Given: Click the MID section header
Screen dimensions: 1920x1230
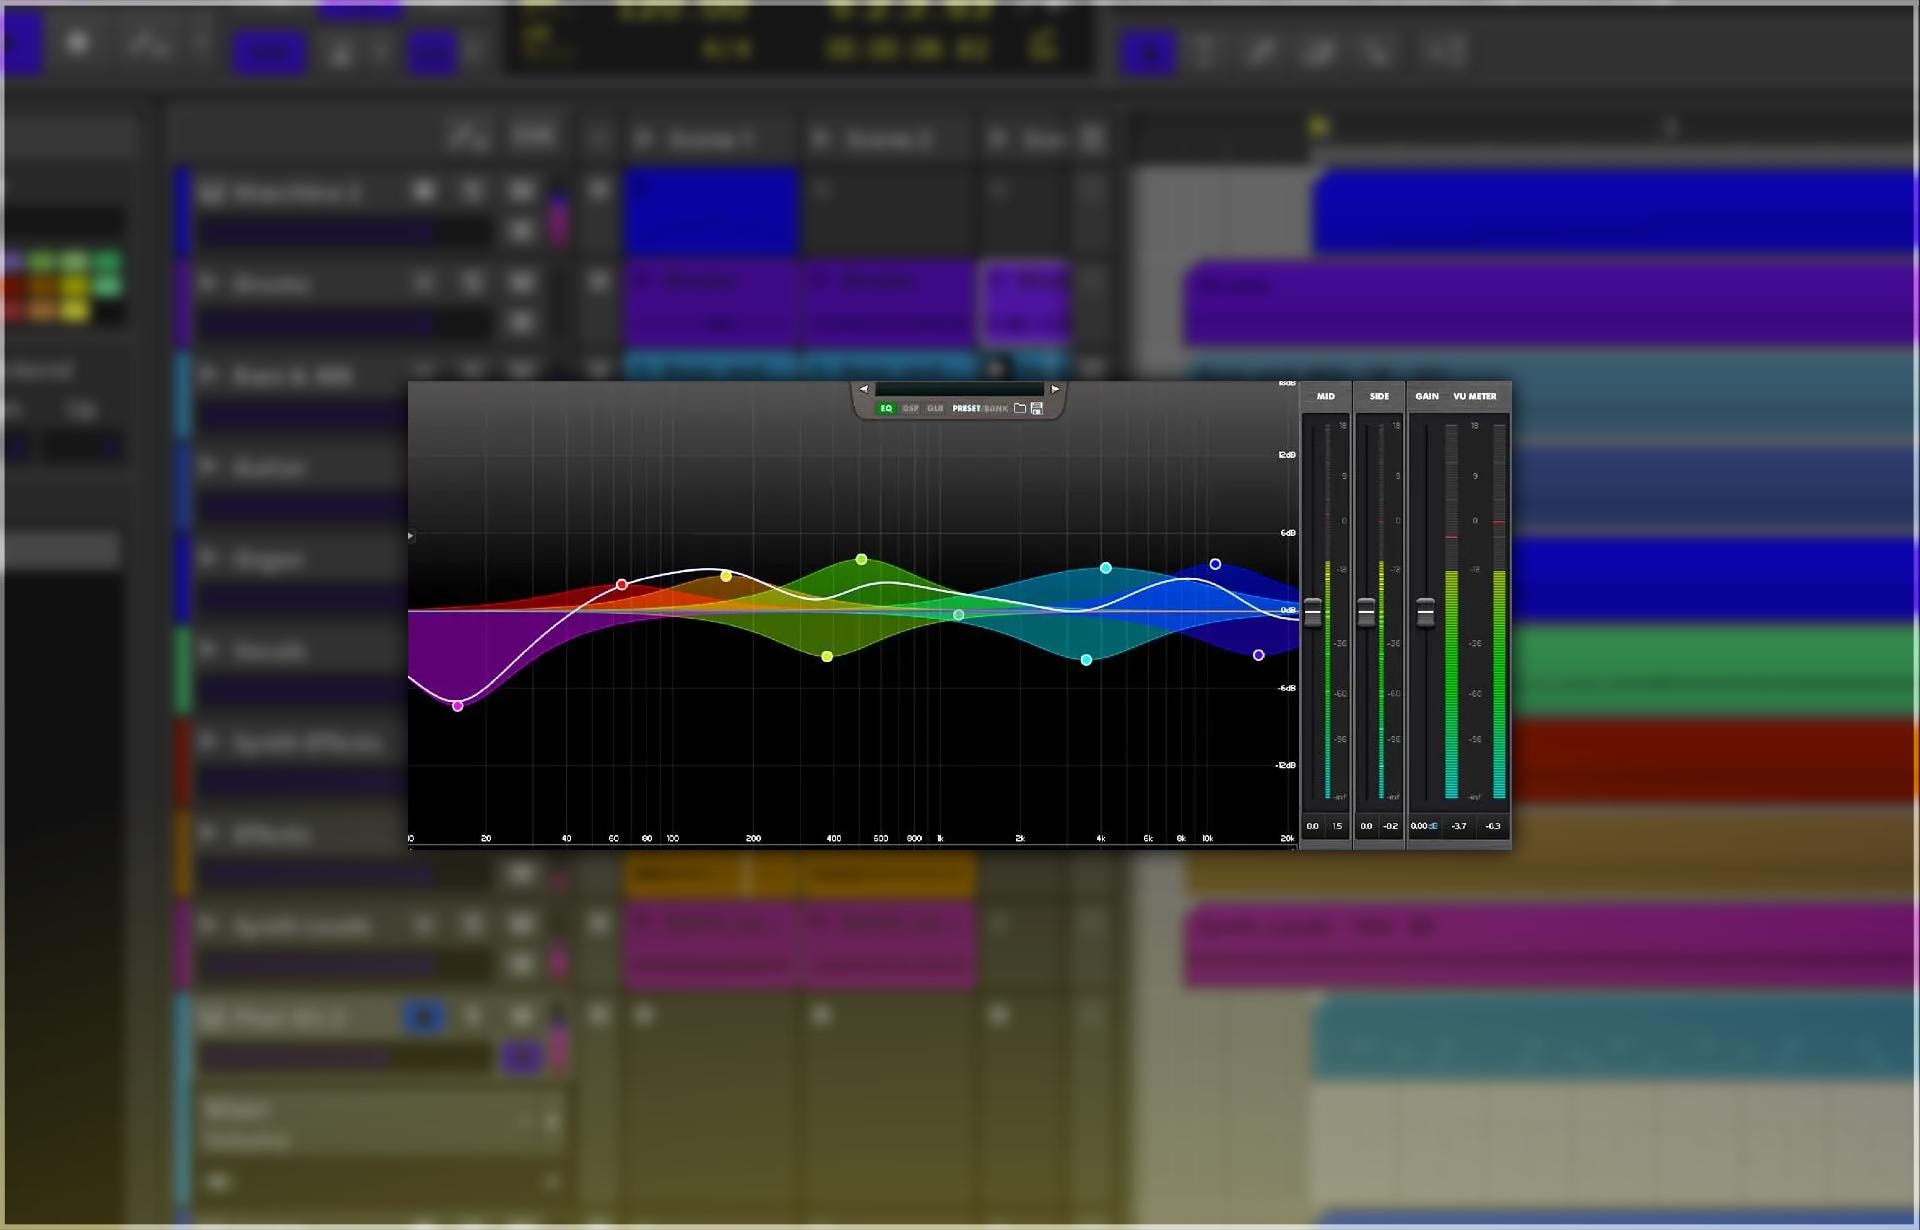Looking at the screenshot, I should (1326, 396).
